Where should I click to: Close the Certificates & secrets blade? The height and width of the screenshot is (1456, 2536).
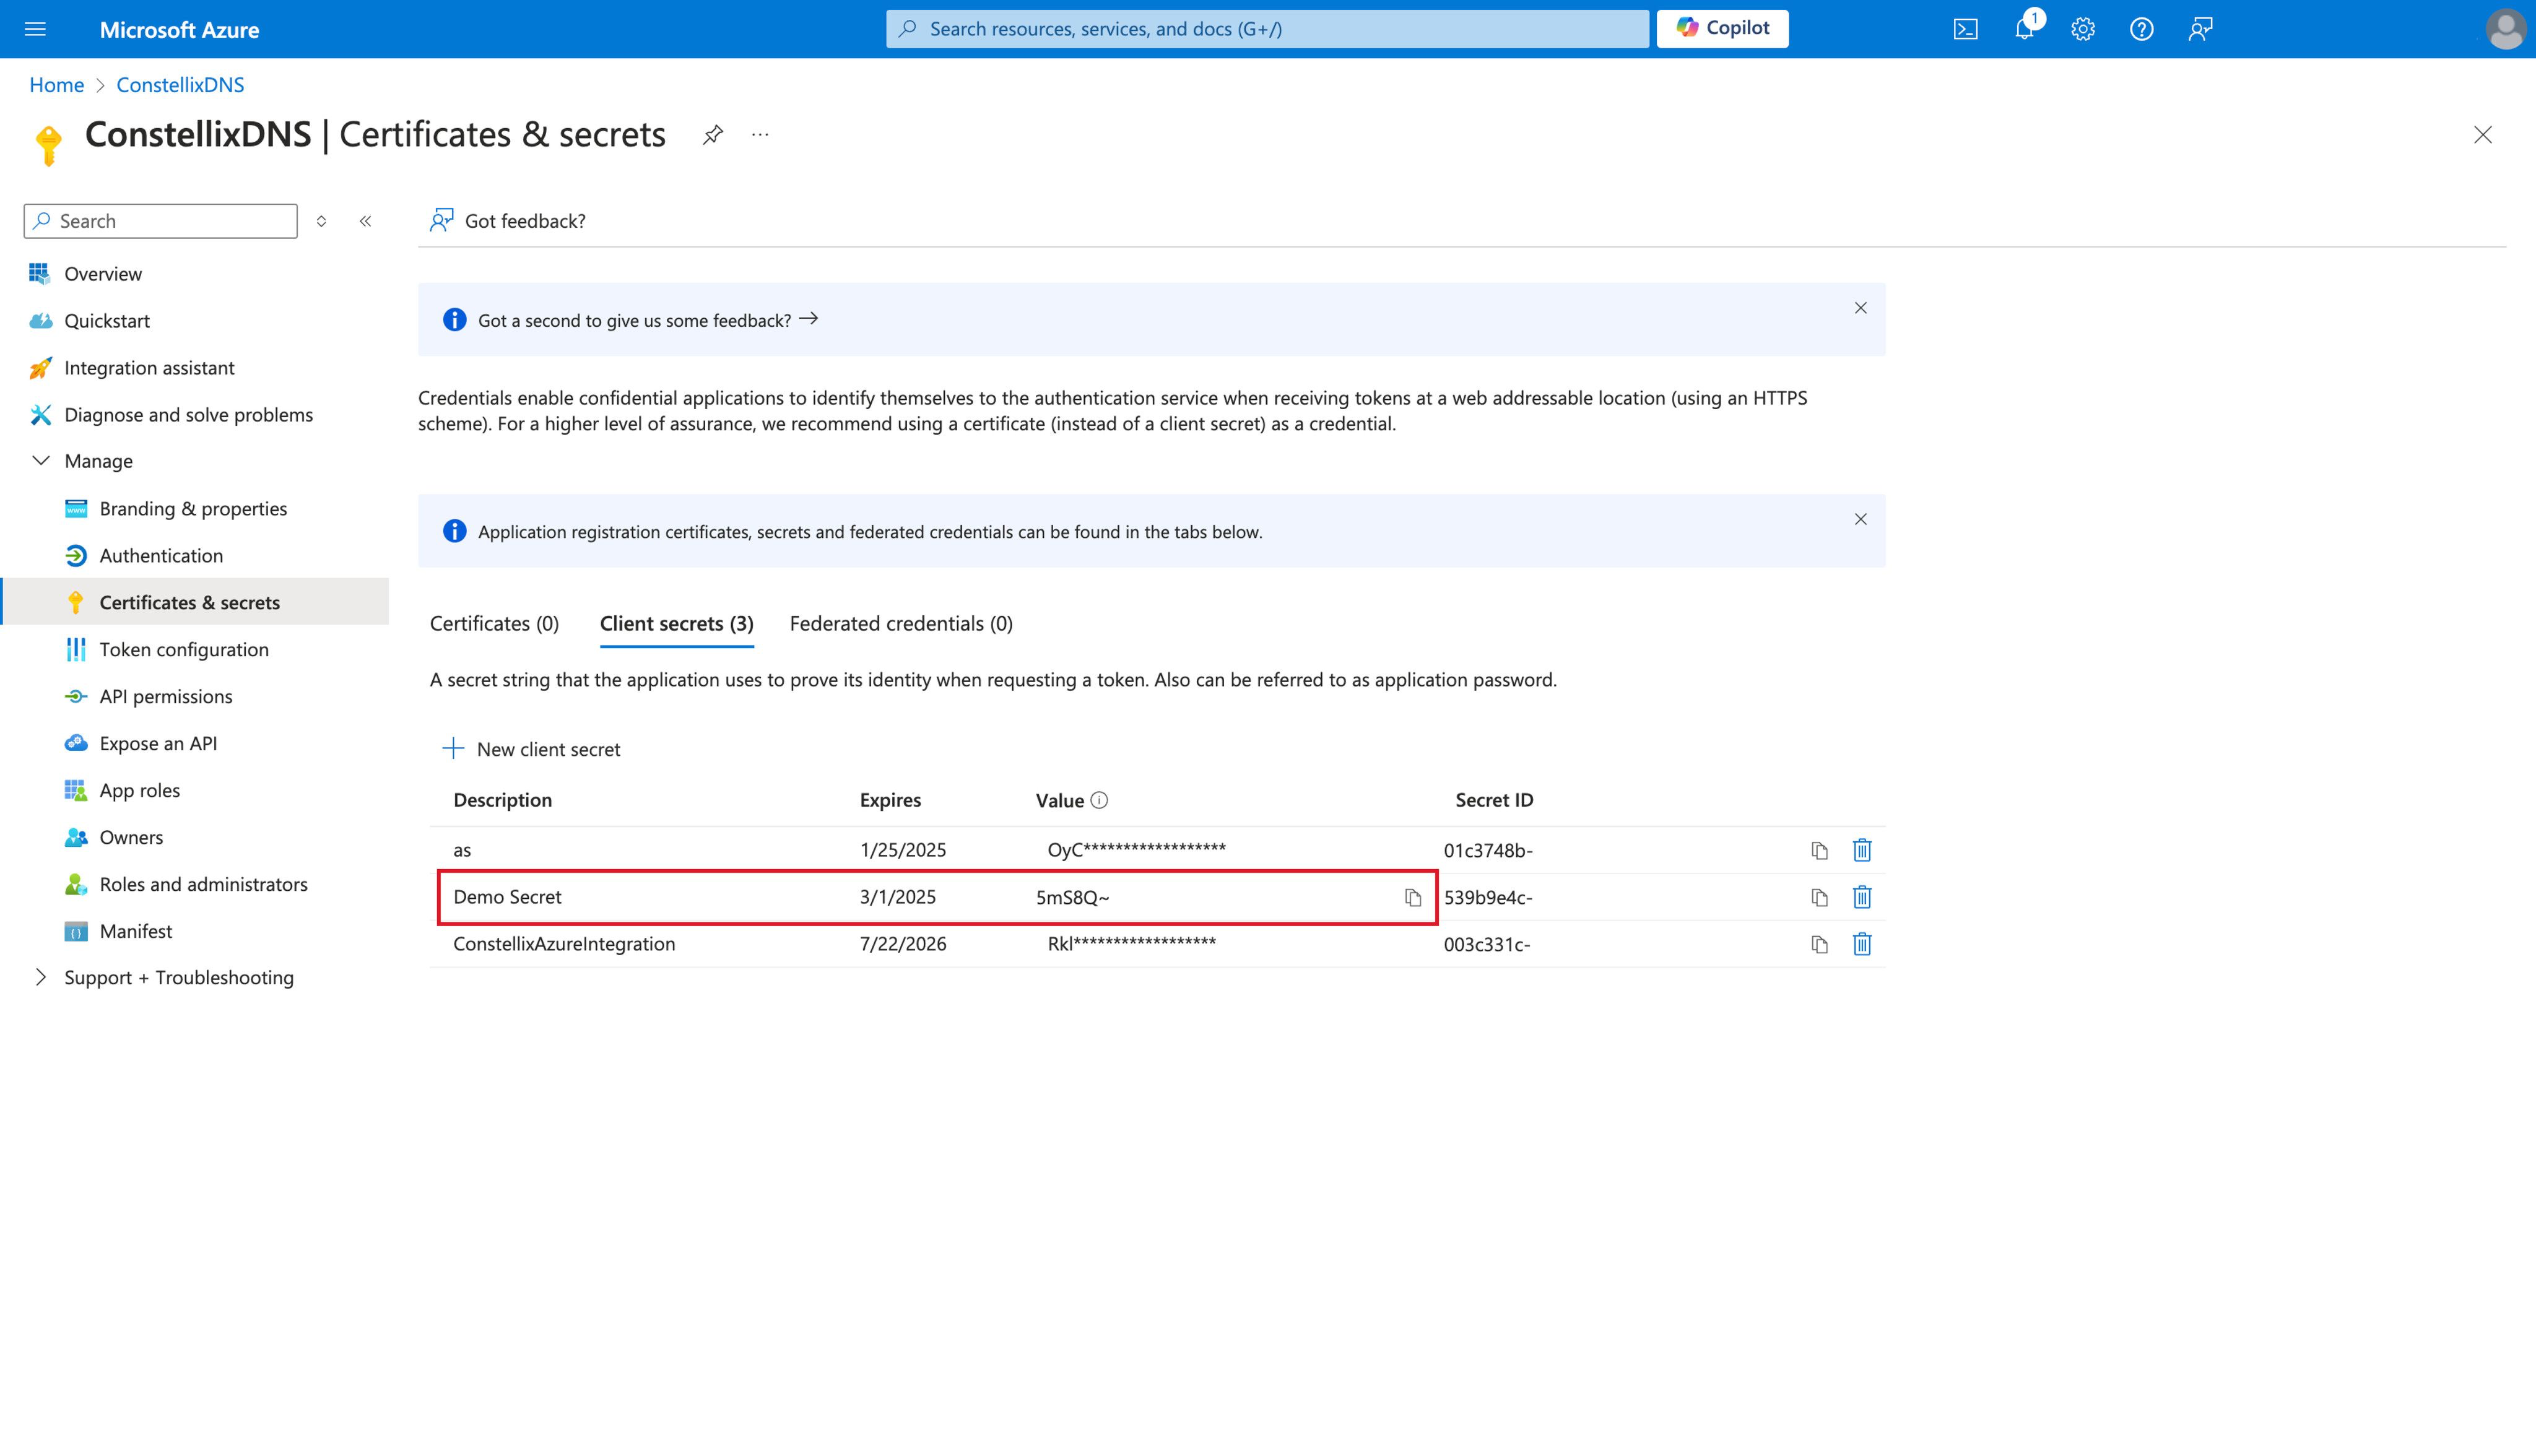point(2482,134)
